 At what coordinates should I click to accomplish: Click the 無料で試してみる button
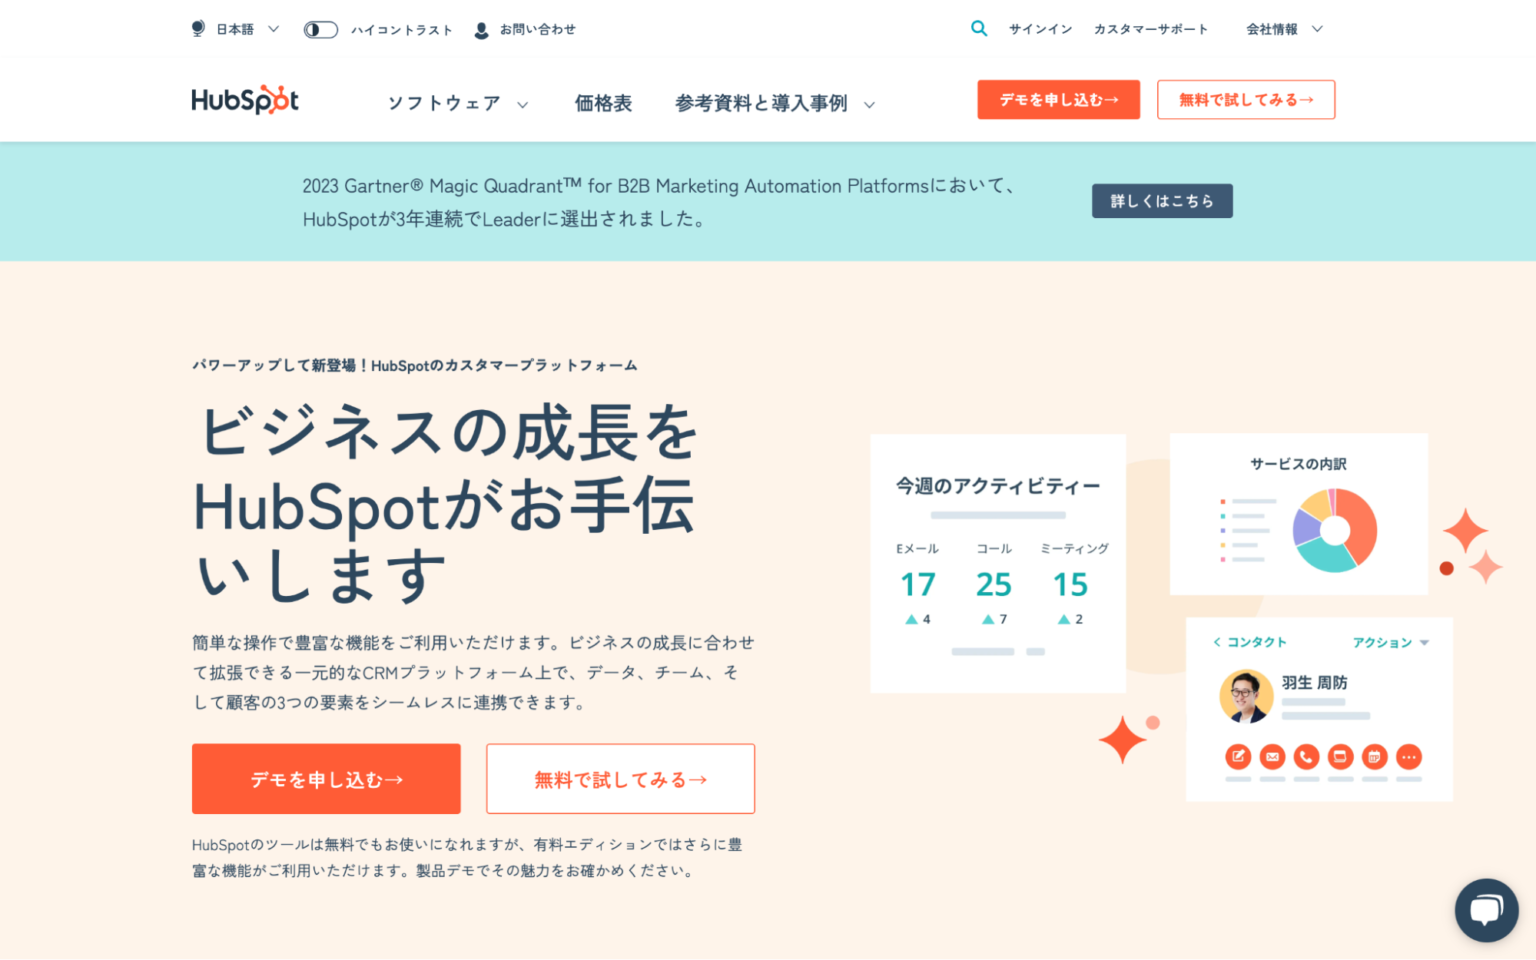tap(620, 779)
